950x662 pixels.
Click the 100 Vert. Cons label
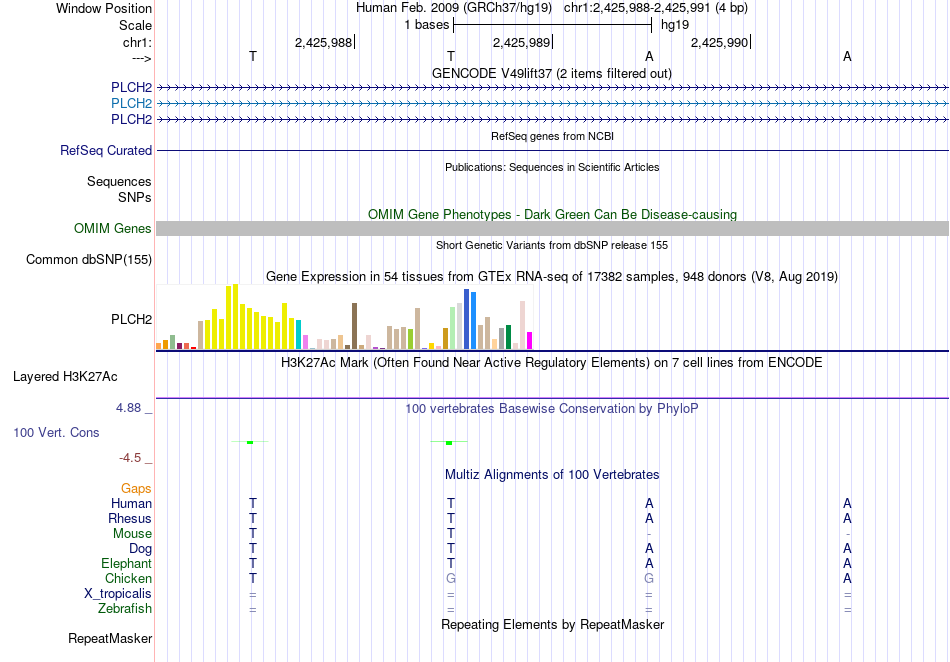56,432
